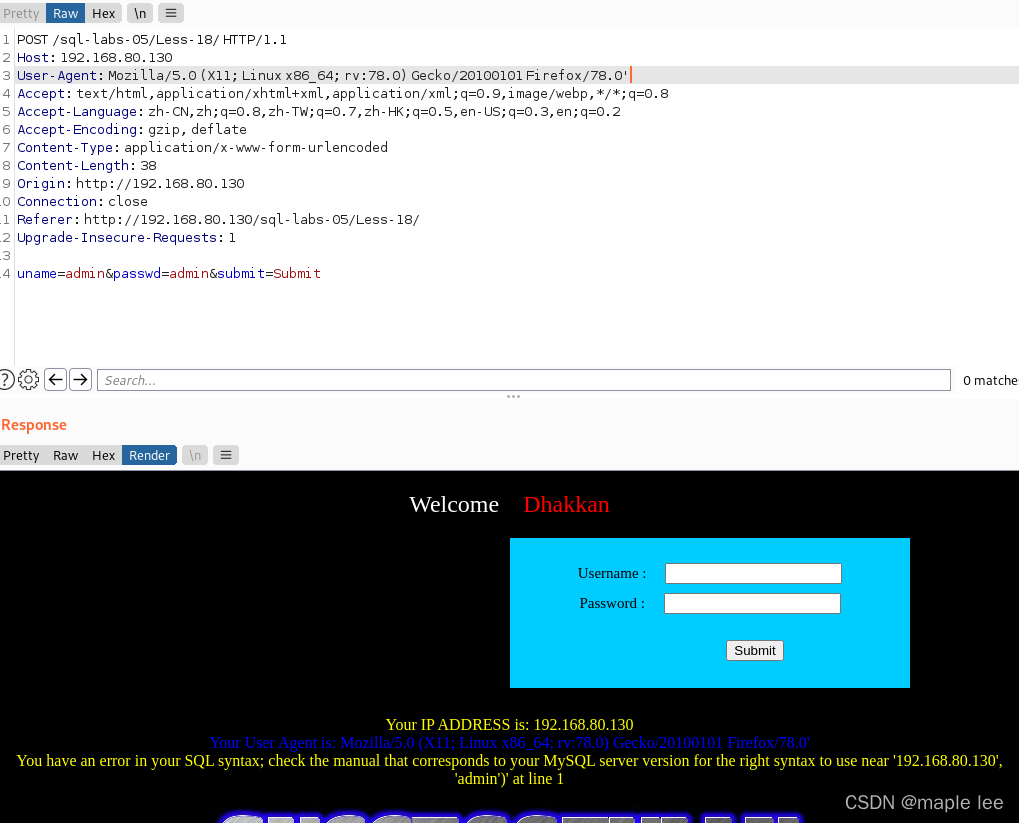Click the Accept-Encoding: gzip, deflate header
1019x823 pixels.
pyautogui.click(x=132, y=129)
